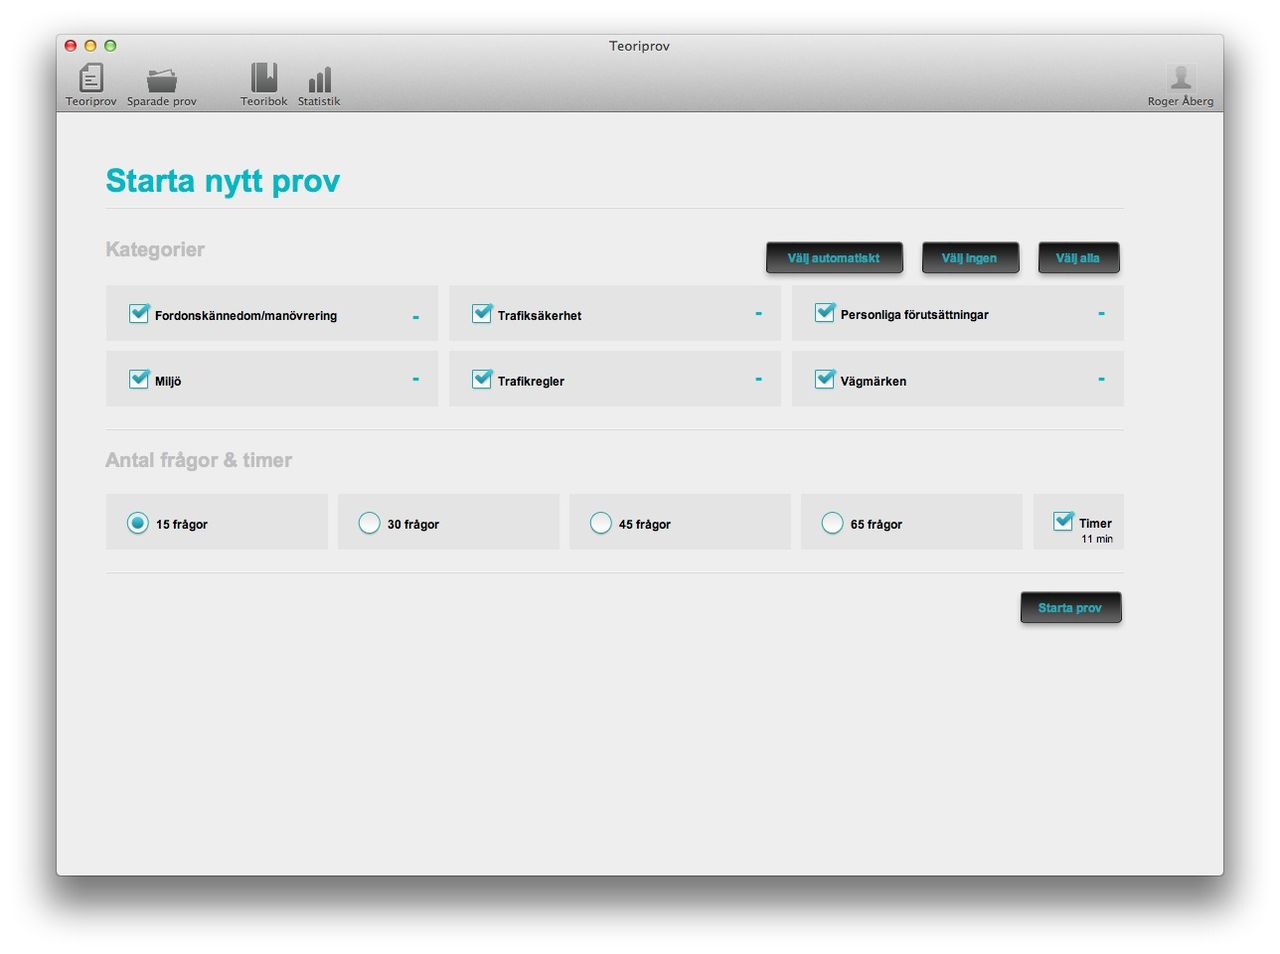Expand the Trafiksäkerhet row dash
1280x954 pixels.
coord(758,314)
